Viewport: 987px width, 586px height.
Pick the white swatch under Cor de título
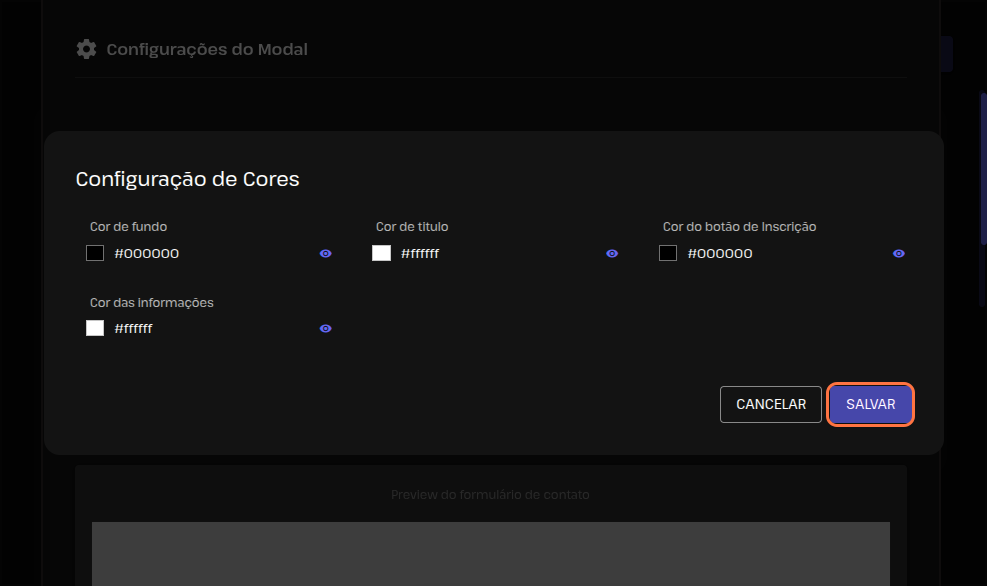381,254
